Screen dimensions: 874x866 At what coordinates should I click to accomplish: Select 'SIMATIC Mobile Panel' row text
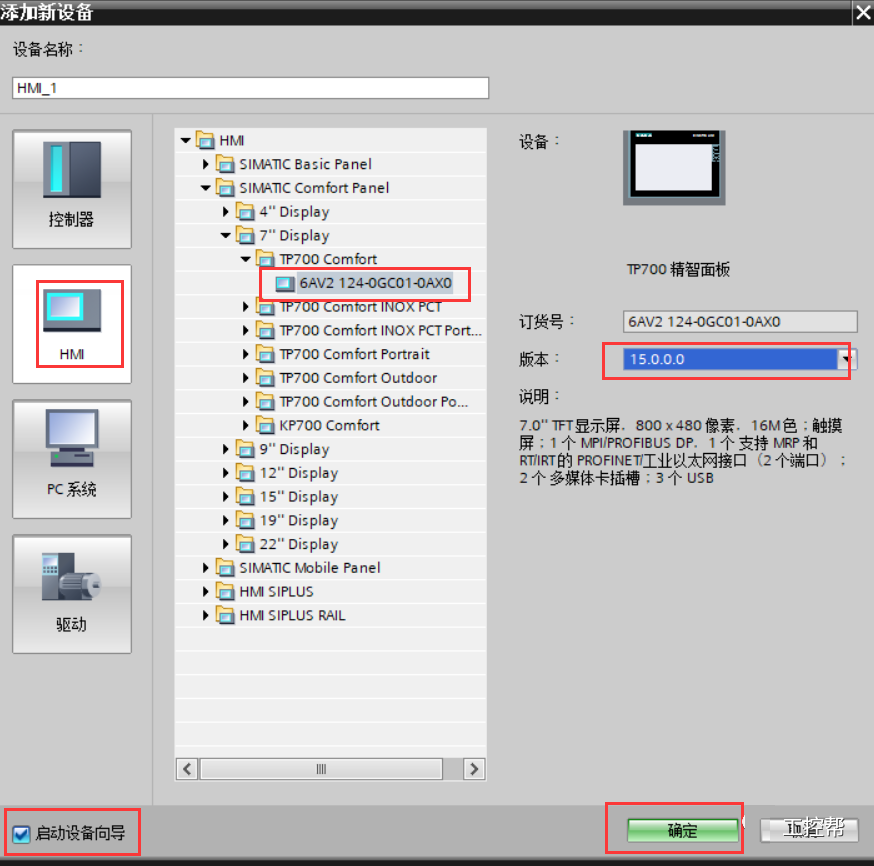click(310, 568)
